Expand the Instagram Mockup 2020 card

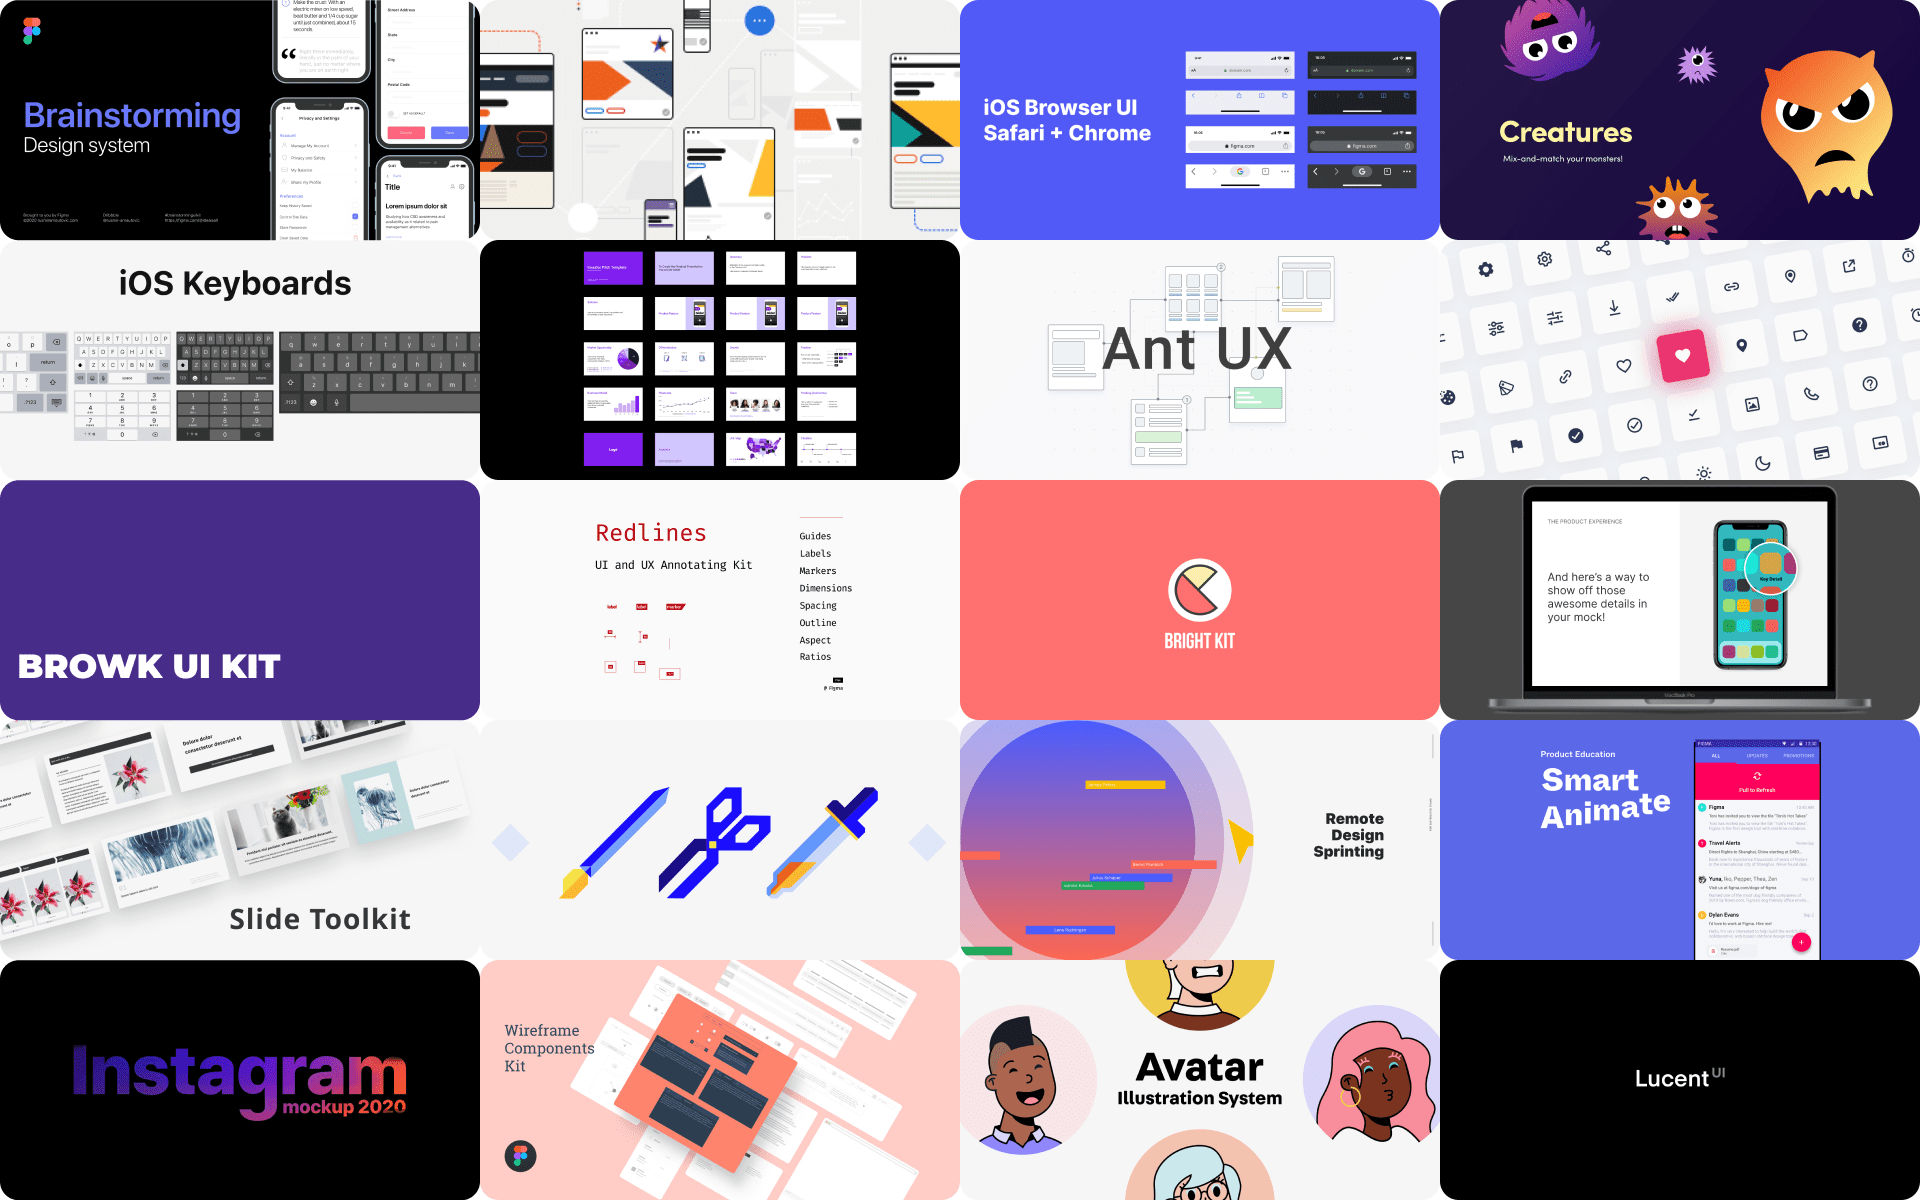241,1078
